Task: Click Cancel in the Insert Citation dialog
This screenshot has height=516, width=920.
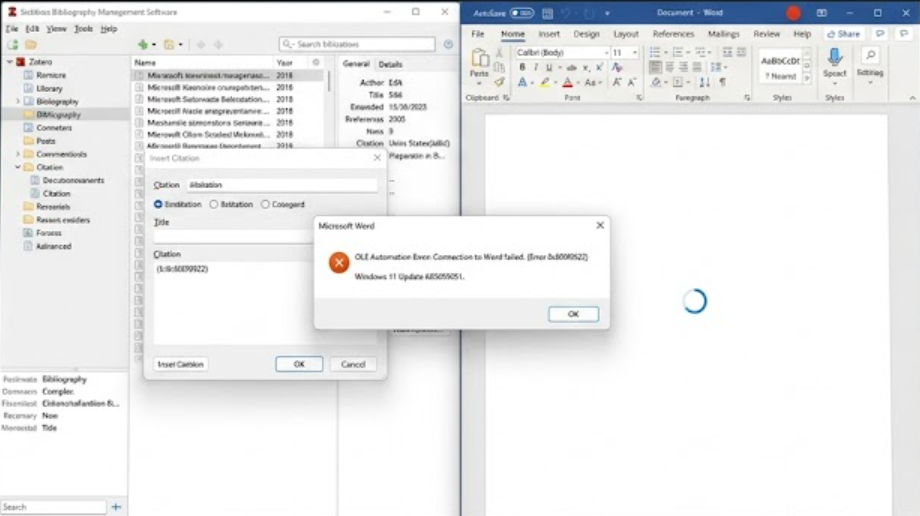Action: point(353,365)
